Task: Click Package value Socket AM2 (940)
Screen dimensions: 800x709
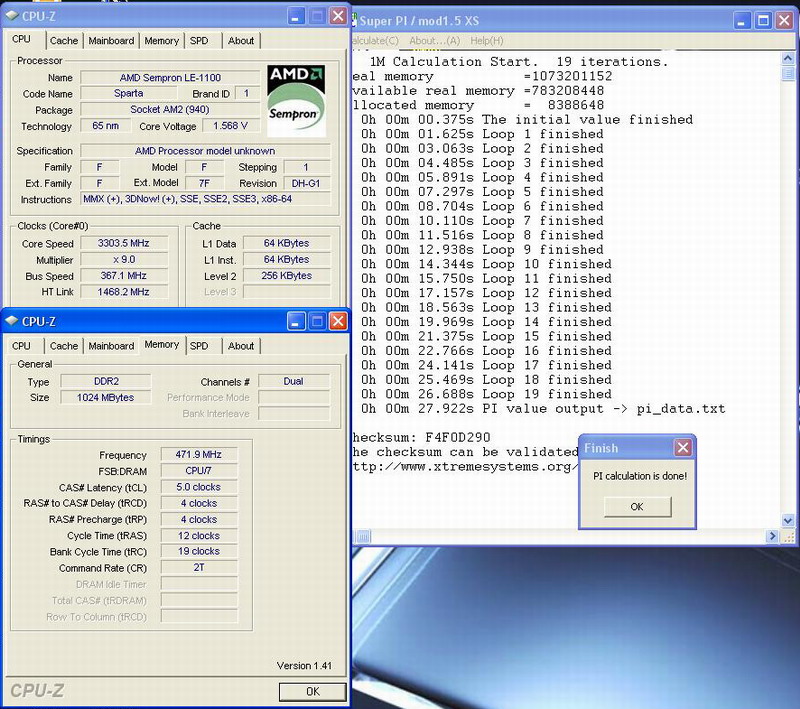Action: pos(170,110)
